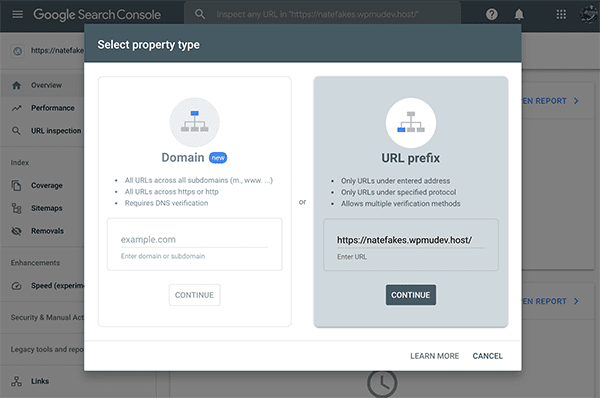600x398 pixels.
Task: Open the Help question mark icon
Action: coord(492,15)
